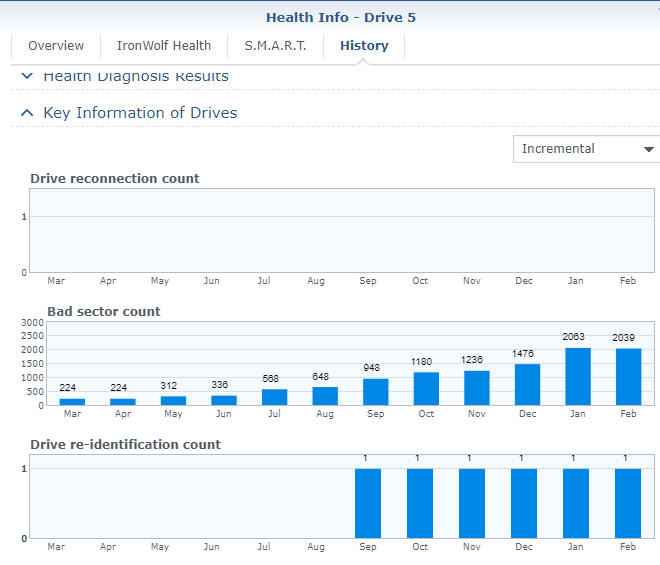Viewport: 660px width, 565px height.
Task: Expand the Health Diagnosis Results section chevron
Action: point(27,76)
